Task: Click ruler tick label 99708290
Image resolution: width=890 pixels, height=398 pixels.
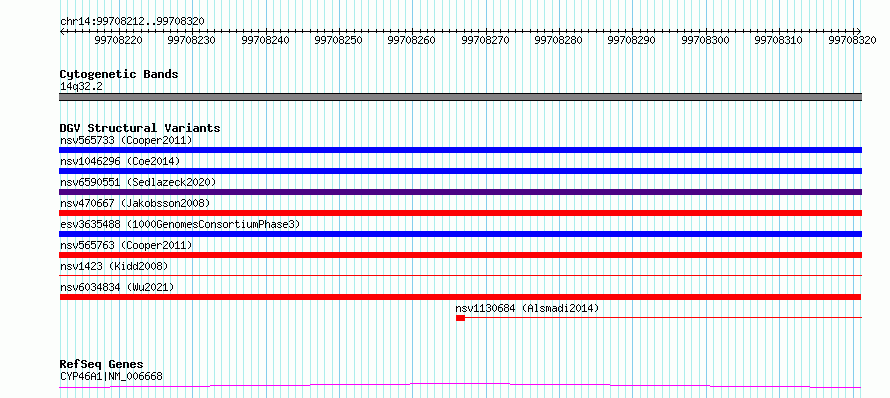Action: (x=631, y=40)
